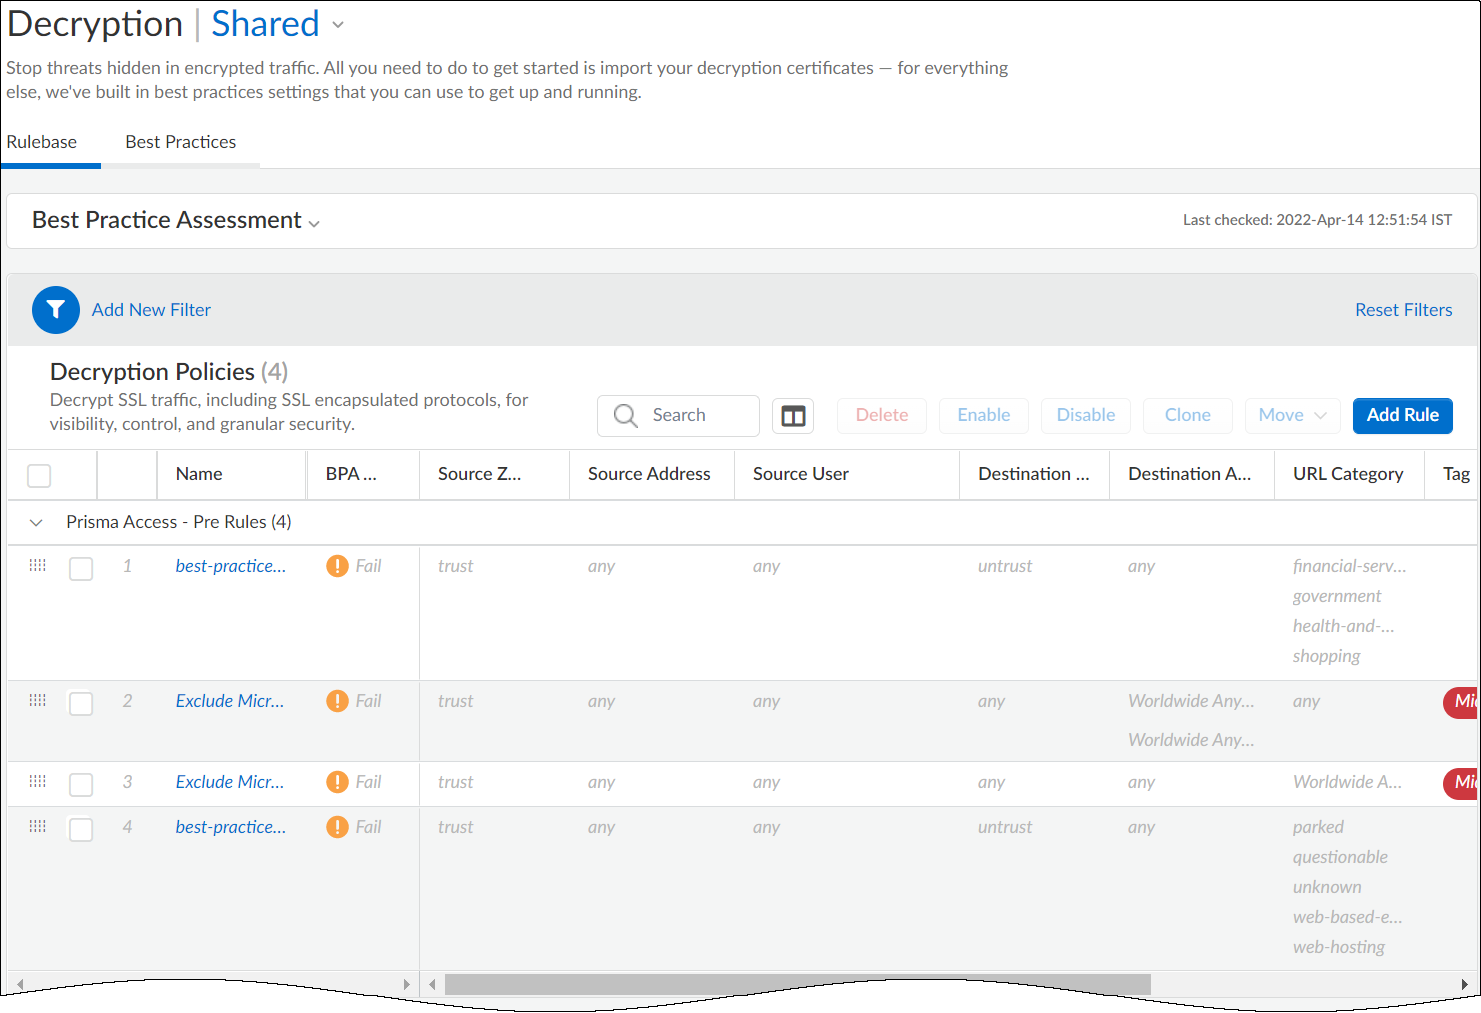
Task: Click the Last checked timestamp text
Action: coord(1317,220)
